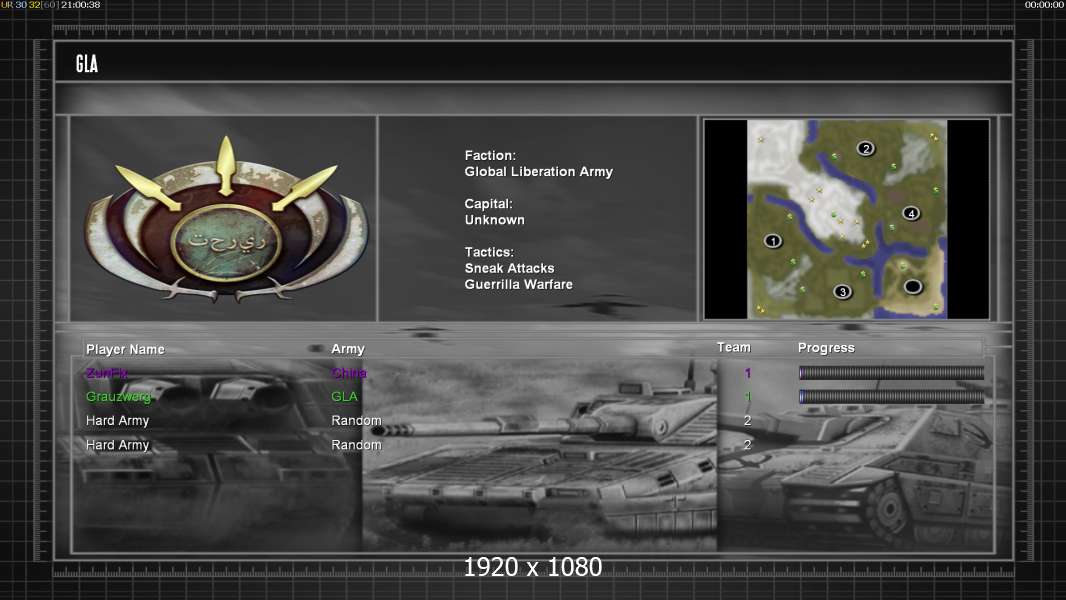Select start position 2 on the minimap

pyautogui.click(x=865, y=148)
